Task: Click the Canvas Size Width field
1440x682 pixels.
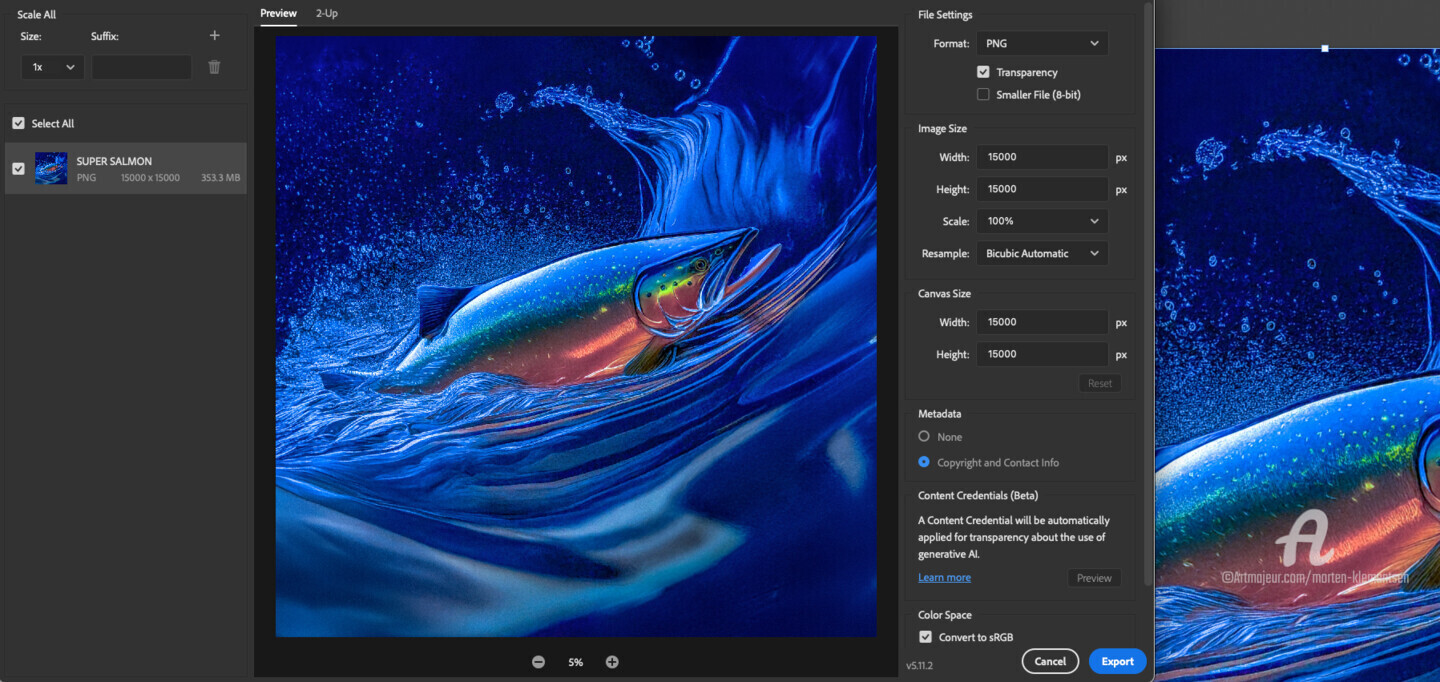Action: 1042,322
